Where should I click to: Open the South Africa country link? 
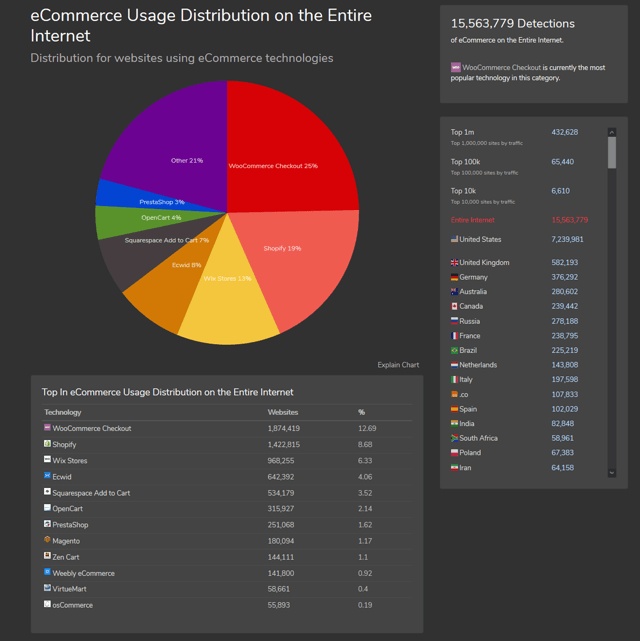478,438
